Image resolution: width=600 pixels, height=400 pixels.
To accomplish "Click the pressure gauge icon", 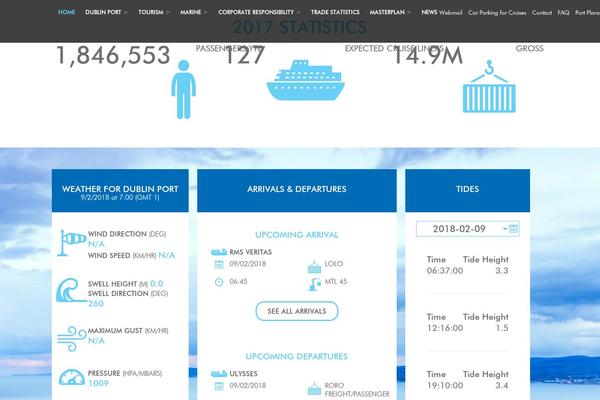I will 72,377.
